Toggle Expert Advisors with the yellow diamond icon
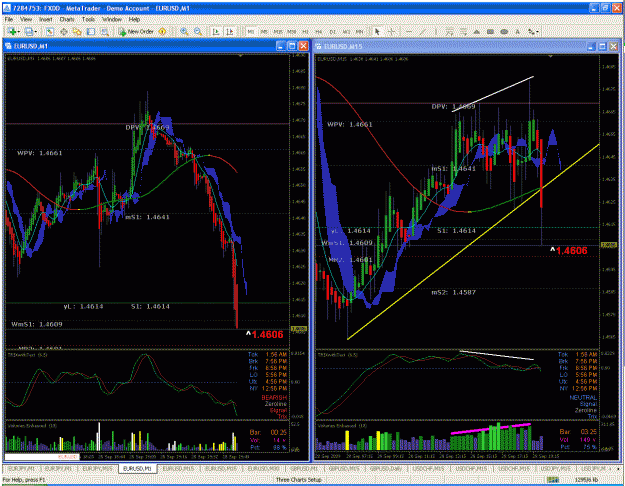Image resolution: width=625 pixels, height=486 pixels. click(162, 31)
